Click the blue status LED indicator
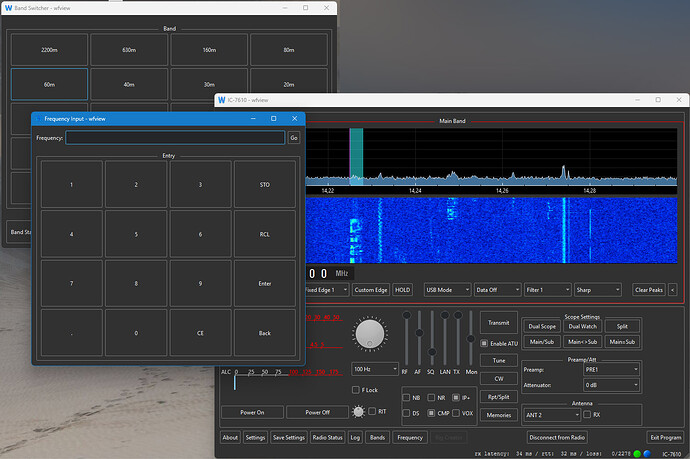Screen dimensions: 690x459 (x=647, y=453)
